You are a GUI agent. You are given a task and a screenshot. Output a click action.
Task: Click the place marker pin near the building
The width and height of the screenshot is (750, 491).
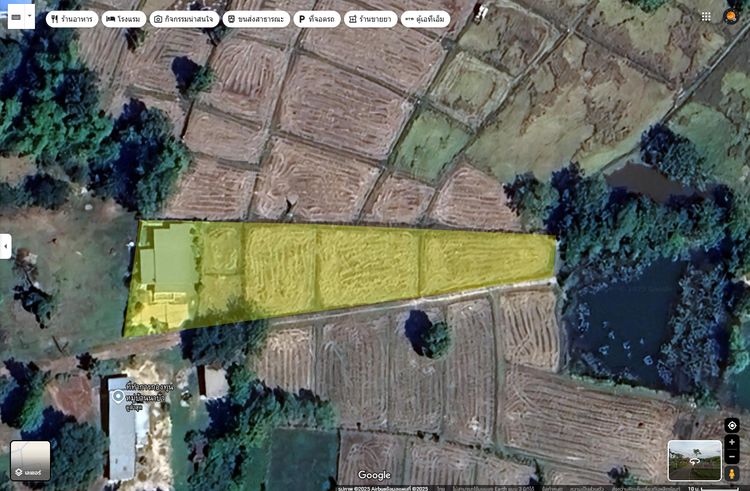(x=118, y=398)
